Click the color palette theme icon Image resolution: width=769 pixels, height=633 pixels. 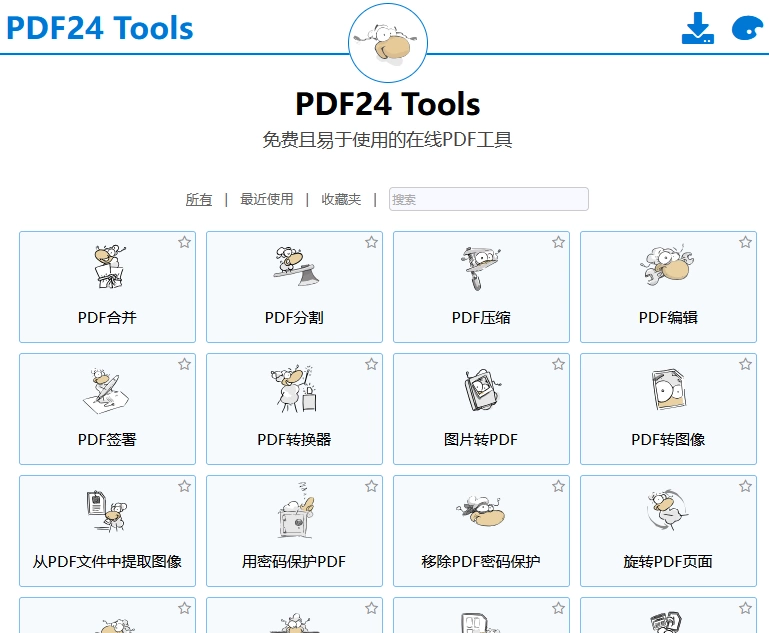pos(747,28)
